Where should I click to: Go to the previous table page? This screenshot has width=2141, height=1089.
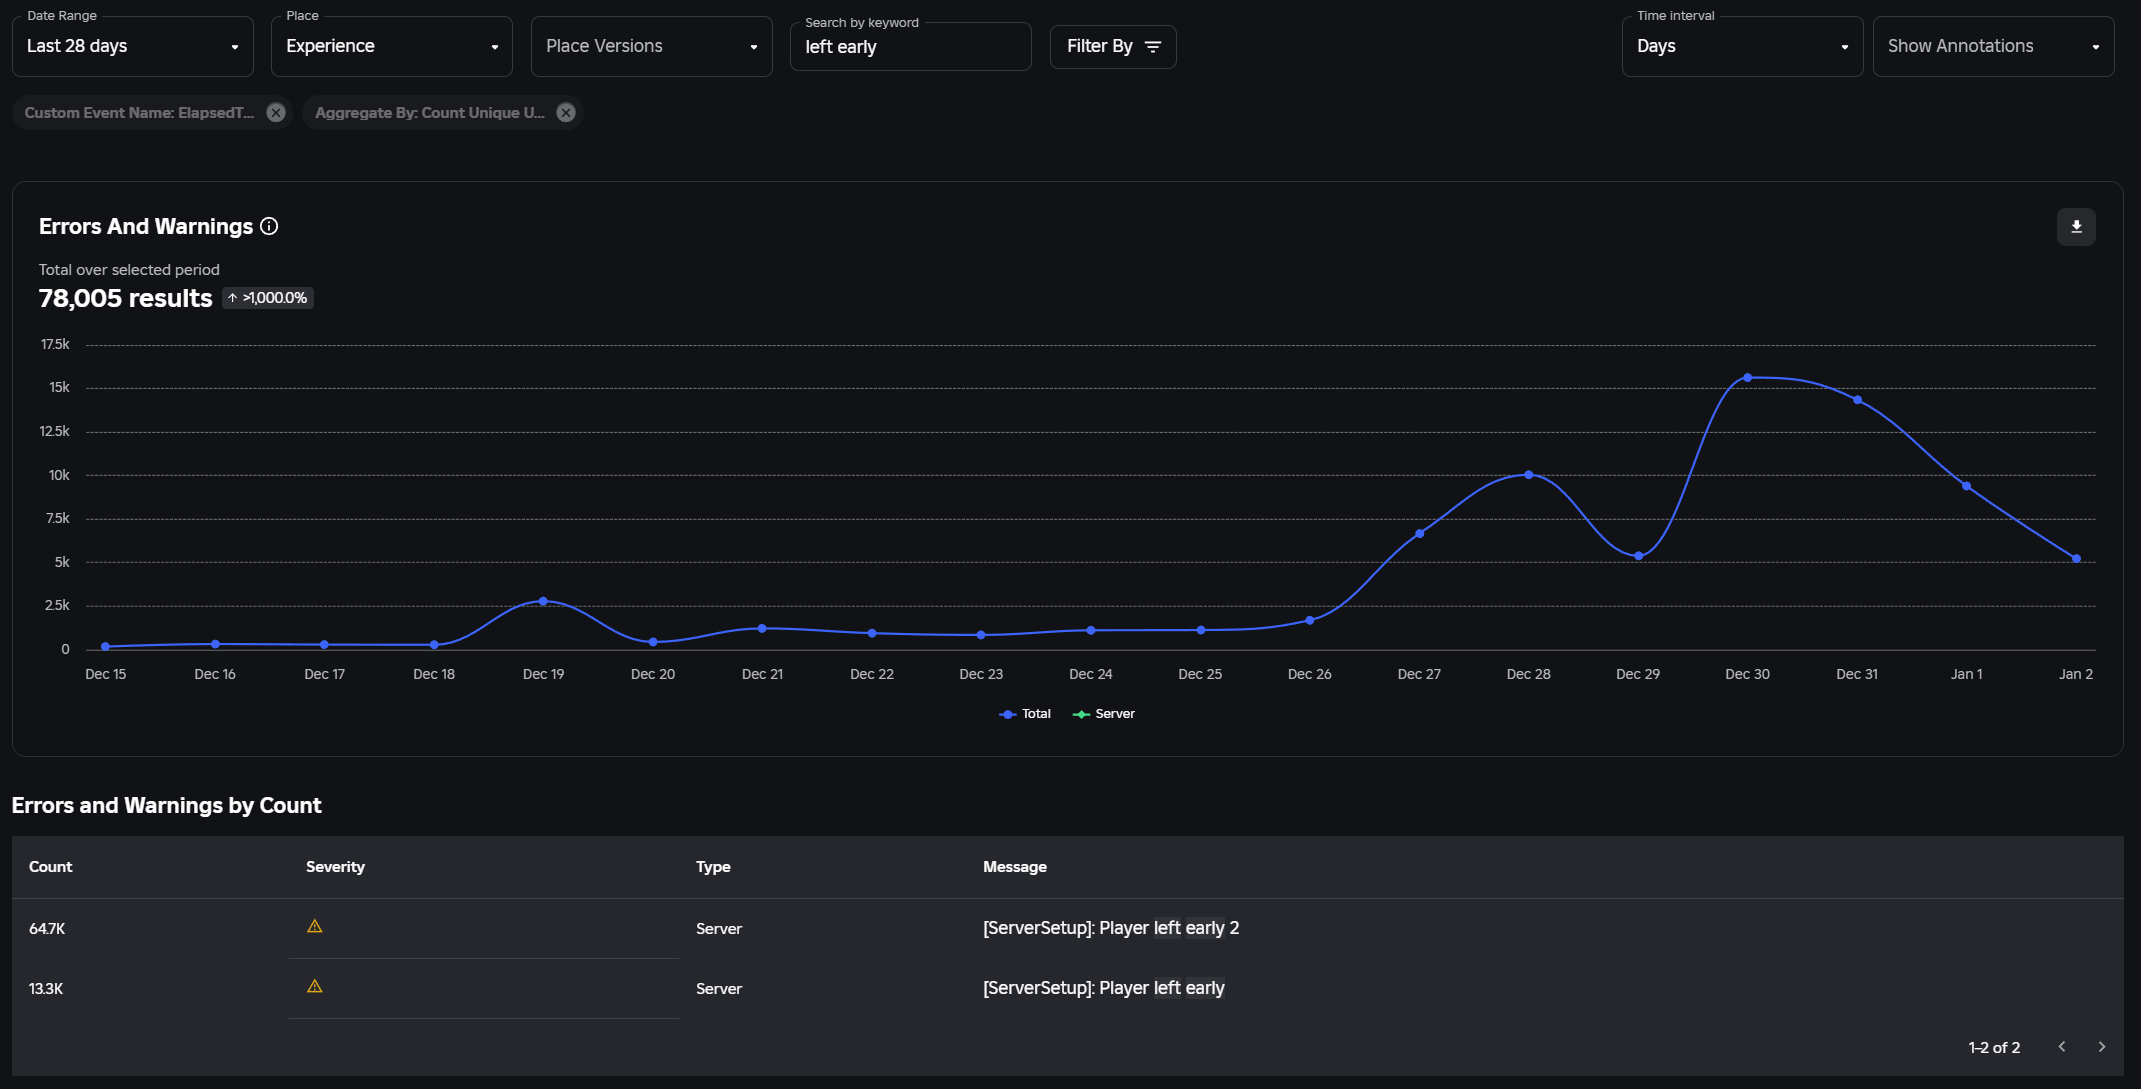[x=2062, y=1047]
